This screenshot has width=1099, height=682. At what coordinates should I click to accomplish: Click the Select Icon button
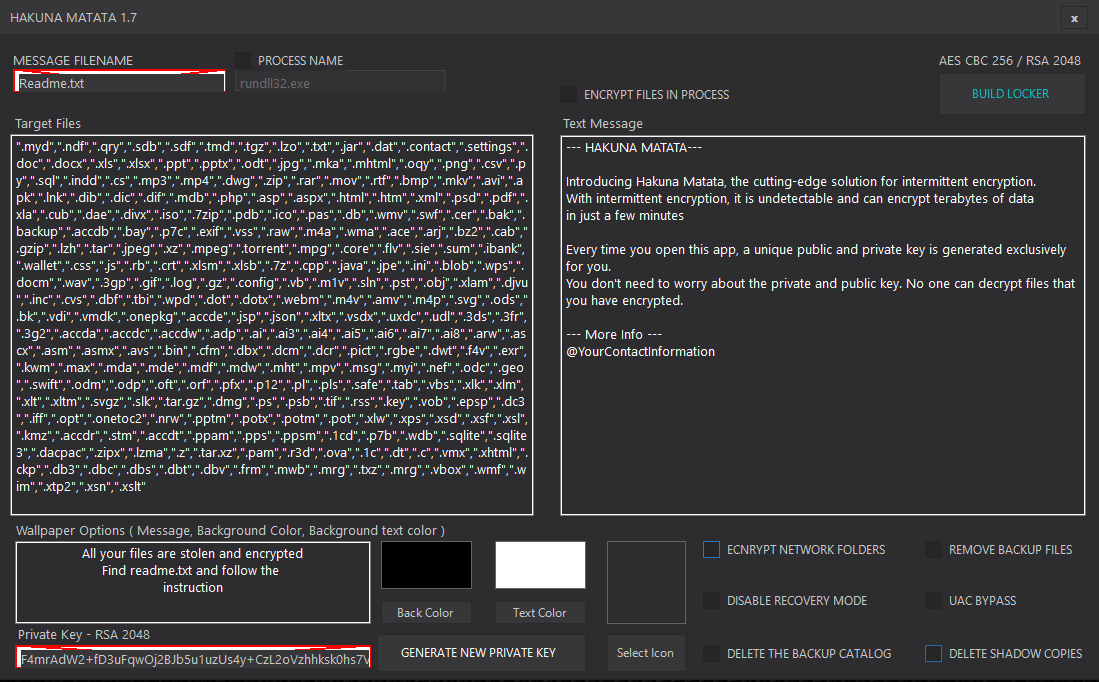click(646, 653)
